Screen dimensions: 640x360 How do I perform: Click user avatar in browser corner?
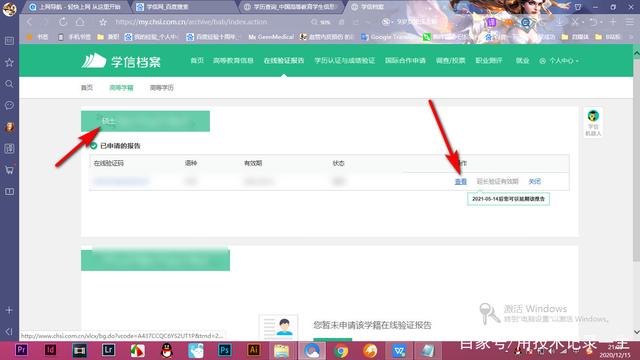[x=9, y=9]
